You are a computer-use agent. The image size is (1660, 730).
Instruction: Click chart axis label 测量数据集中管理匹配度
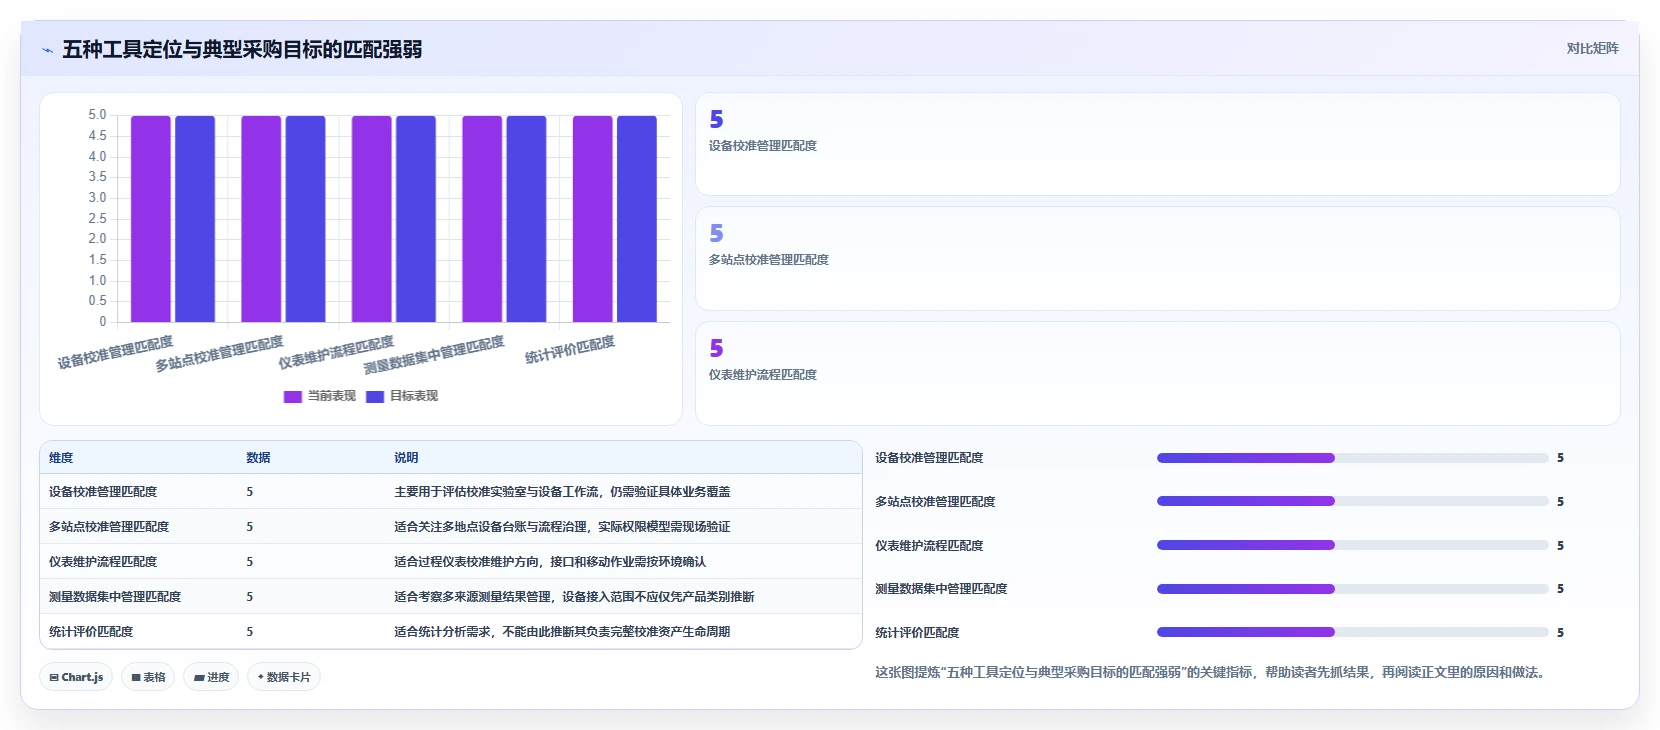click(434, 355)
